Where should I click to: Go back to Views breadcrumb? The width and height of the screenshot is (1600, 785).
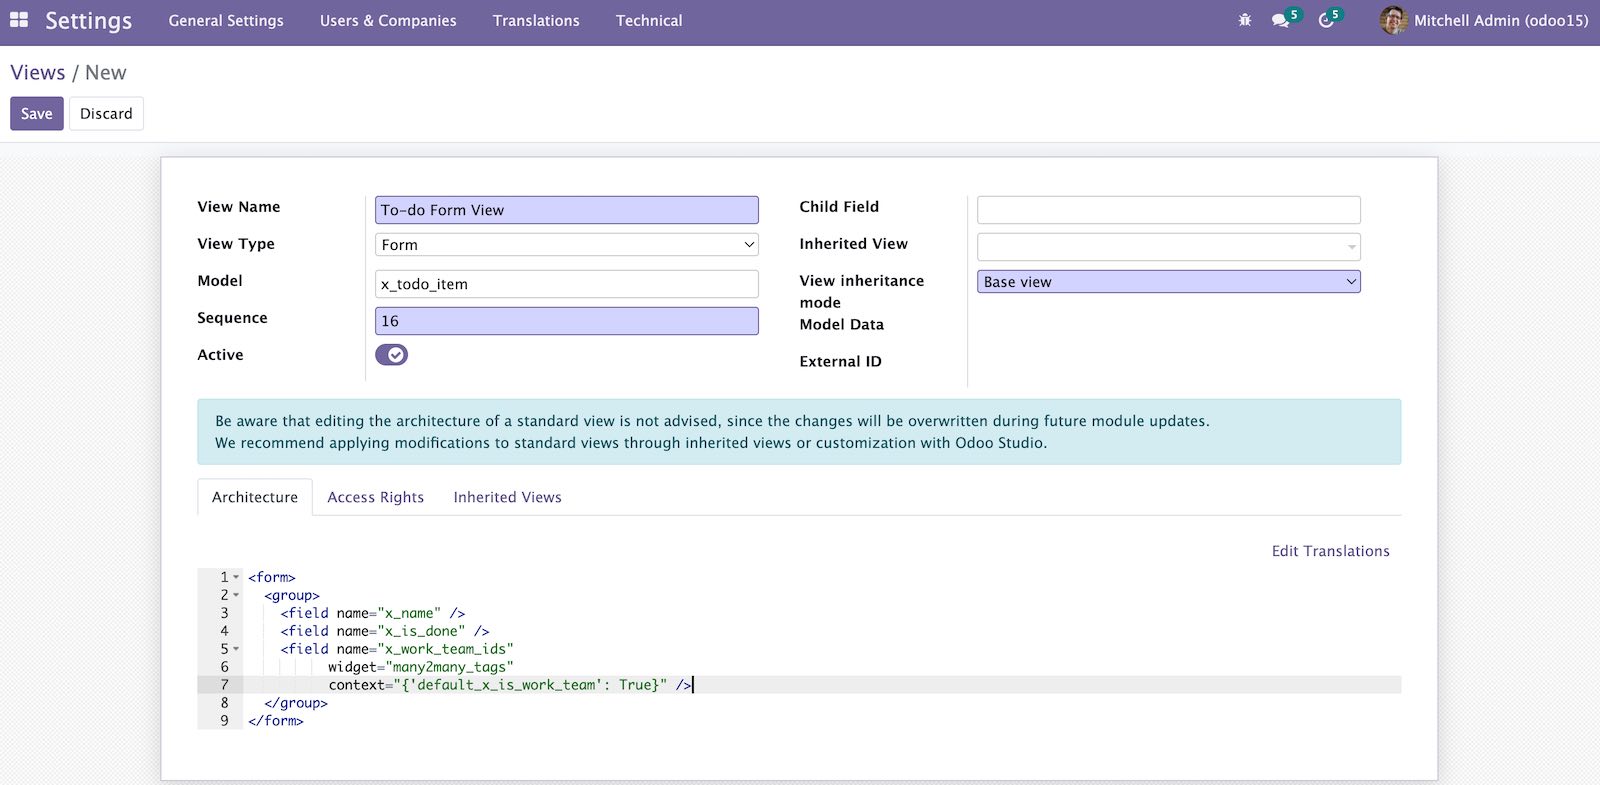(38, 72)
